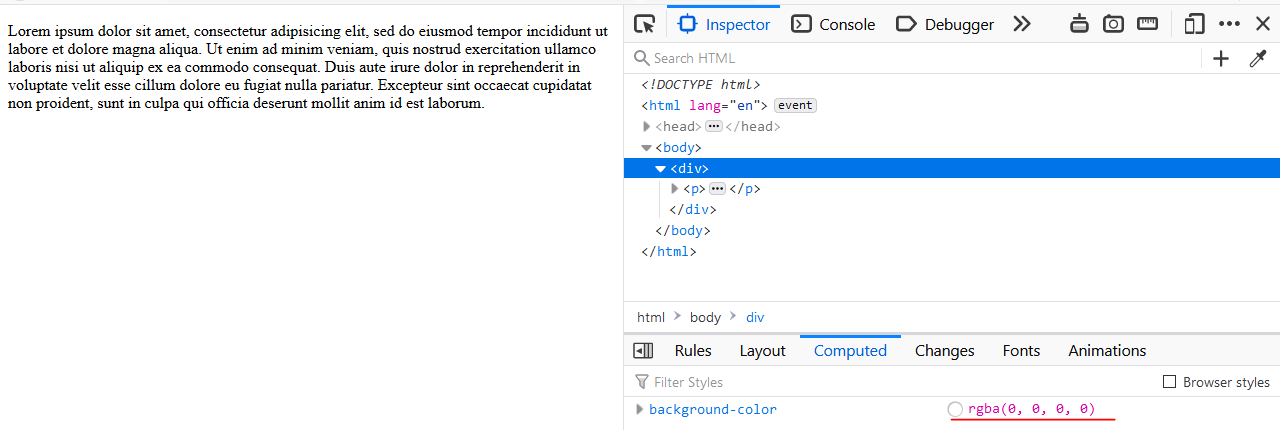Screen dimensions: 1280x430
Task: Click the event badge on html
Action: [795, 106]
